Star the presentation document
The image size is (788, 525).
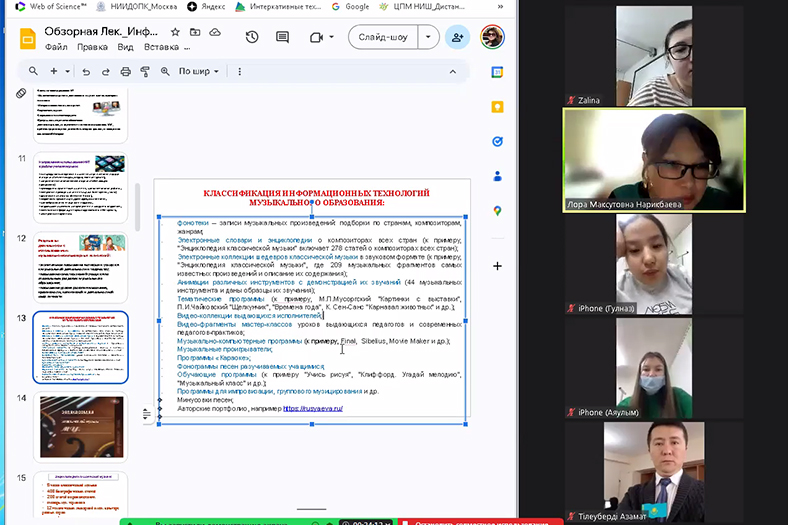(175, 31)
